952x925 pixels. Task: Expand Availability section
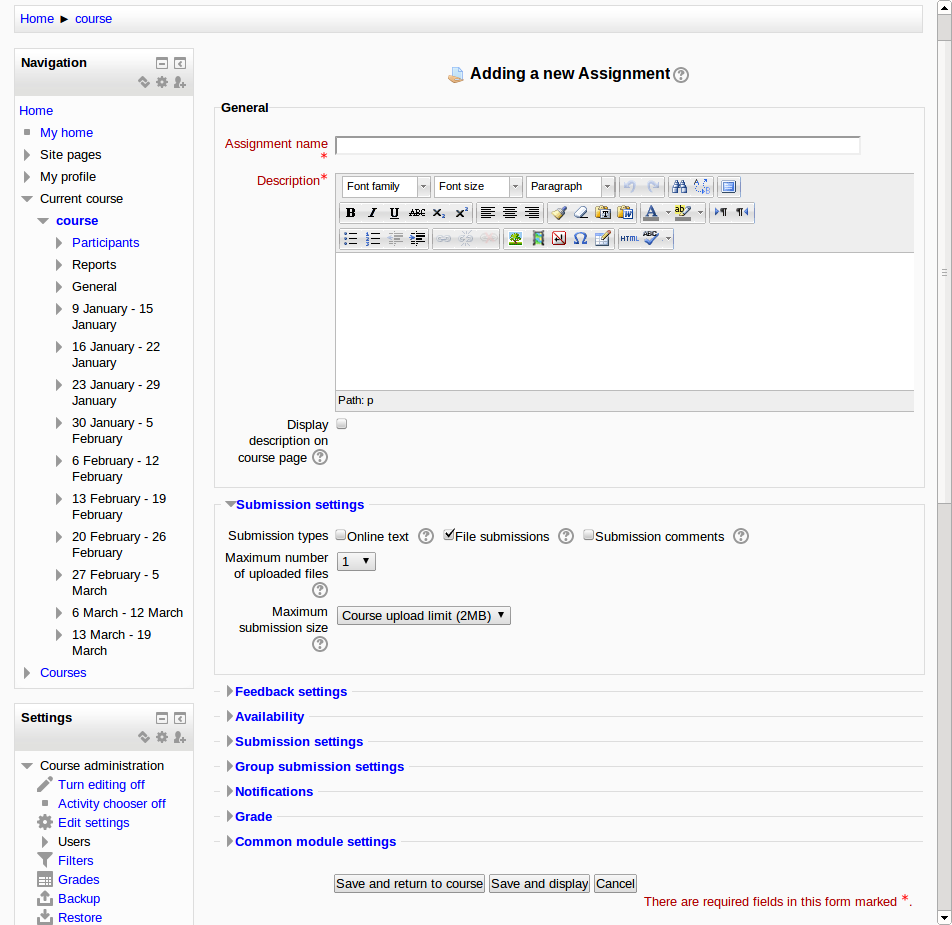(270, 716)
